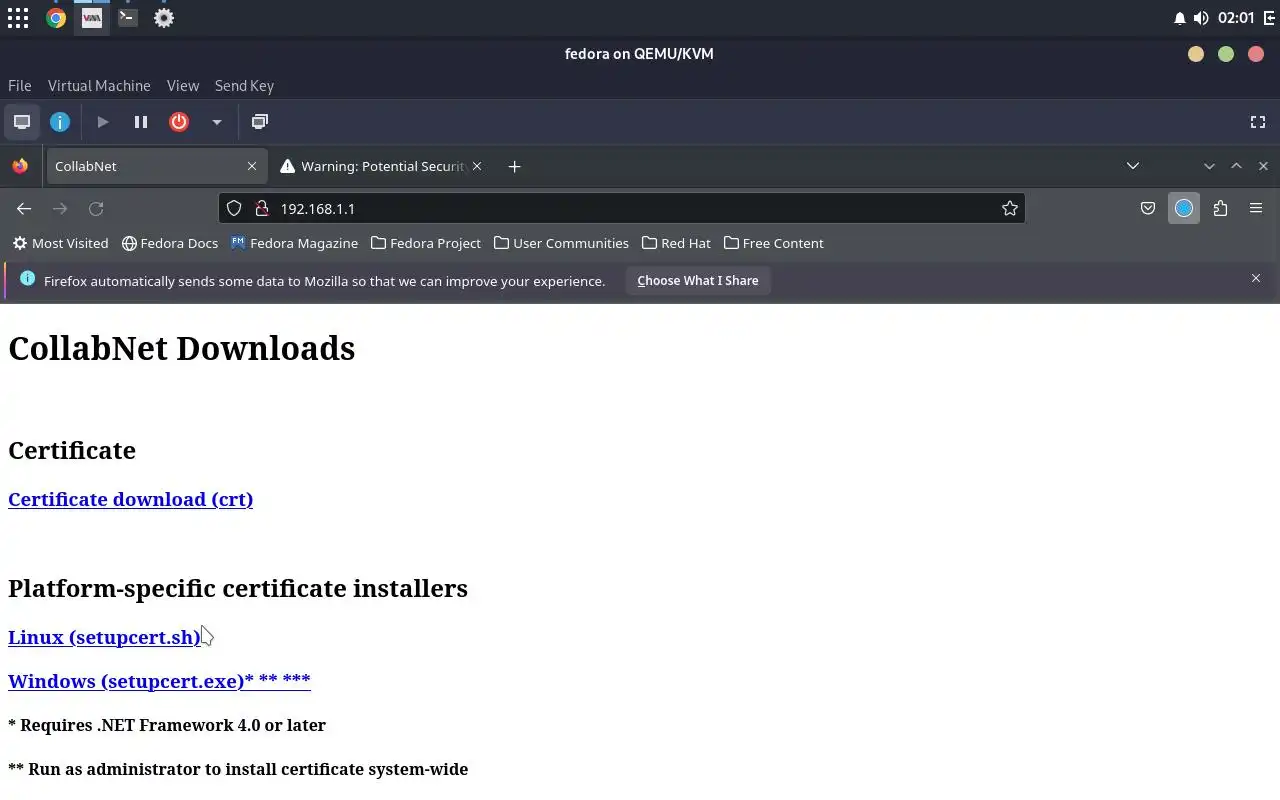The image size is (1280, 800).
Task: Show virtual hardware details info
Action: point(60,122)
